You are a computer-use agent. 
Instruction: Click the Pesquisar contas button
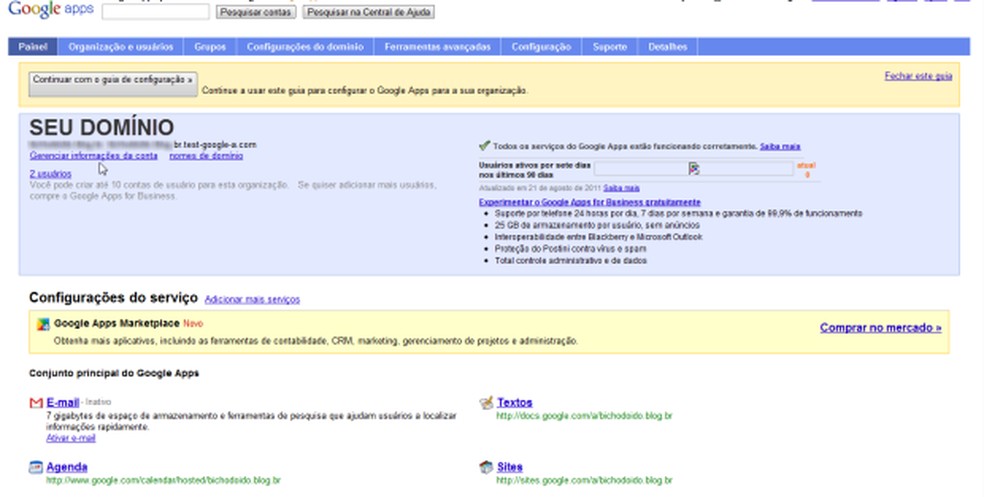tap(255, 12)
